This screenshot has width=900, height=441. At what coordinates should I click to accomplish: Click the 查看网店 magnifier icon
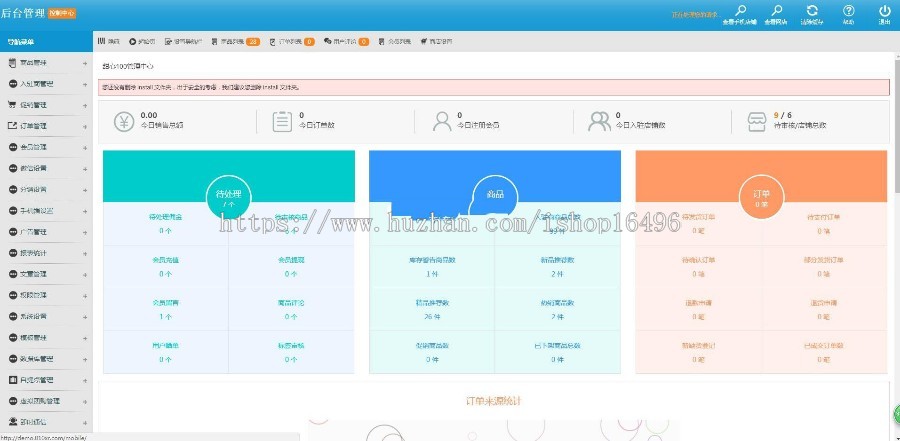coord(776,10)
